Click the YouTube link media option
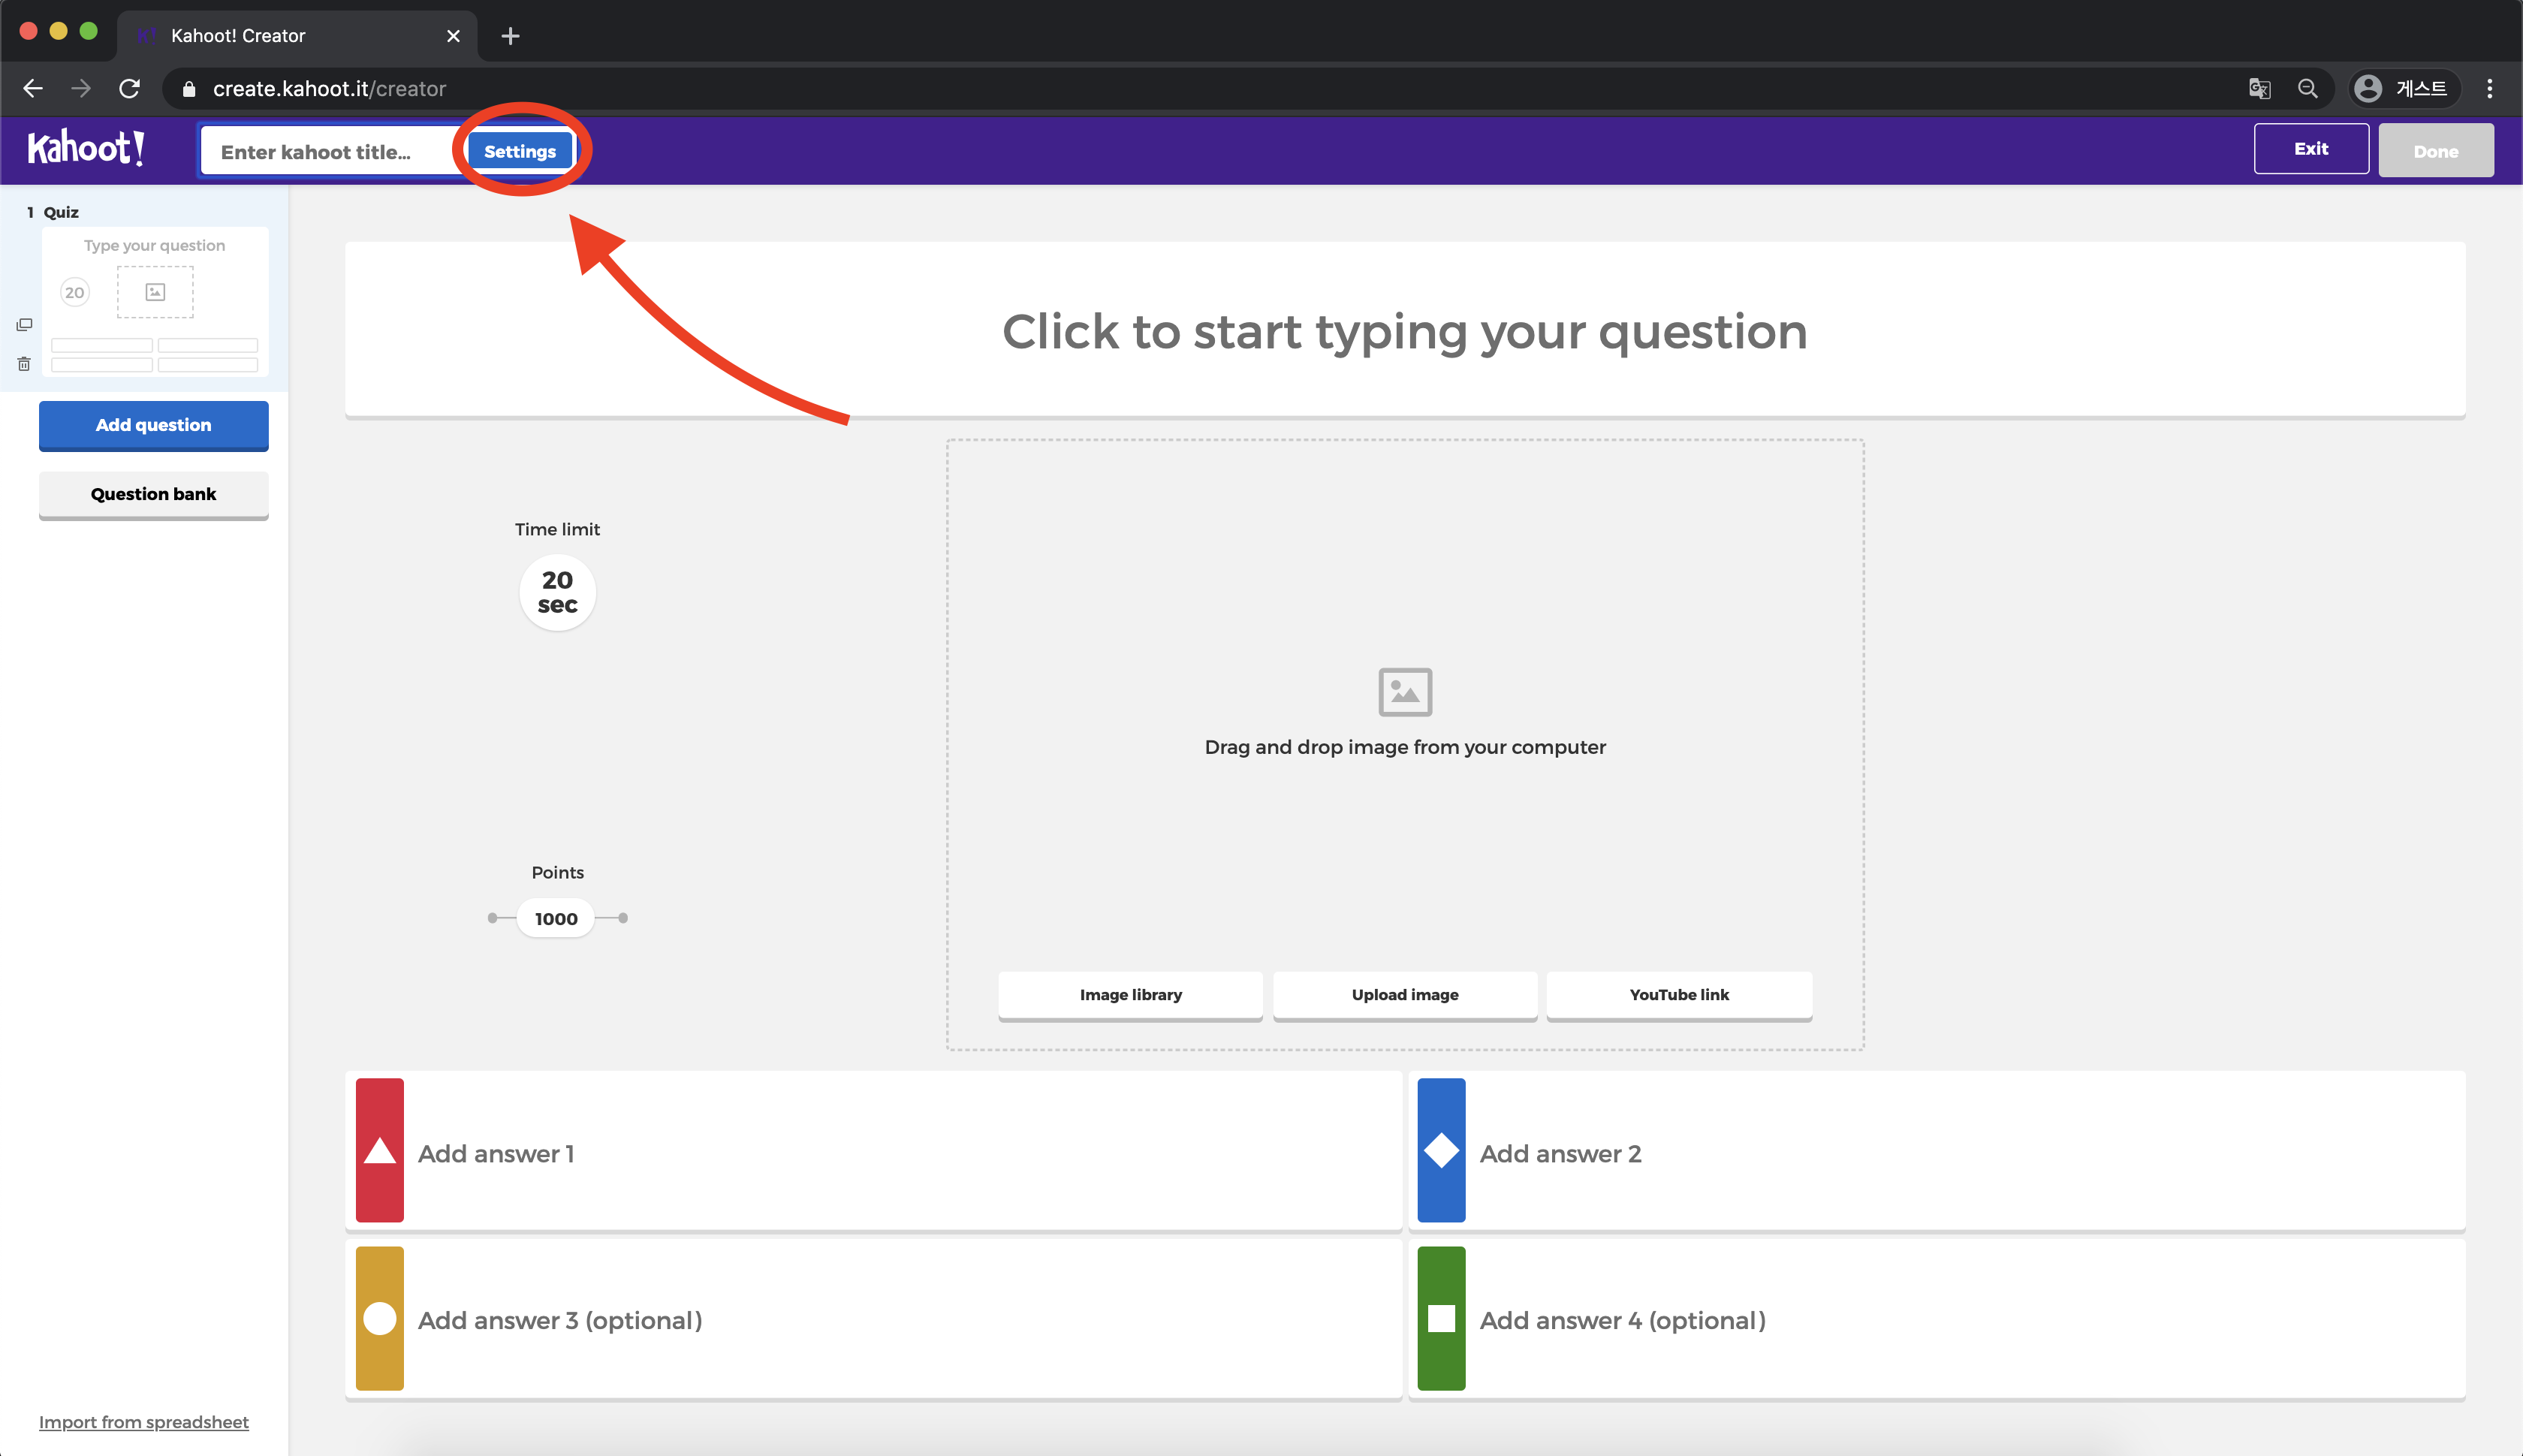2523x1456 pixels. (1678, 994)
